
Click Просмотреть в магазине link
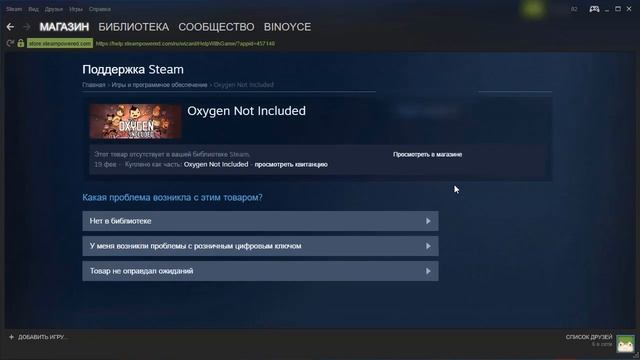click(x=428, y=154)
